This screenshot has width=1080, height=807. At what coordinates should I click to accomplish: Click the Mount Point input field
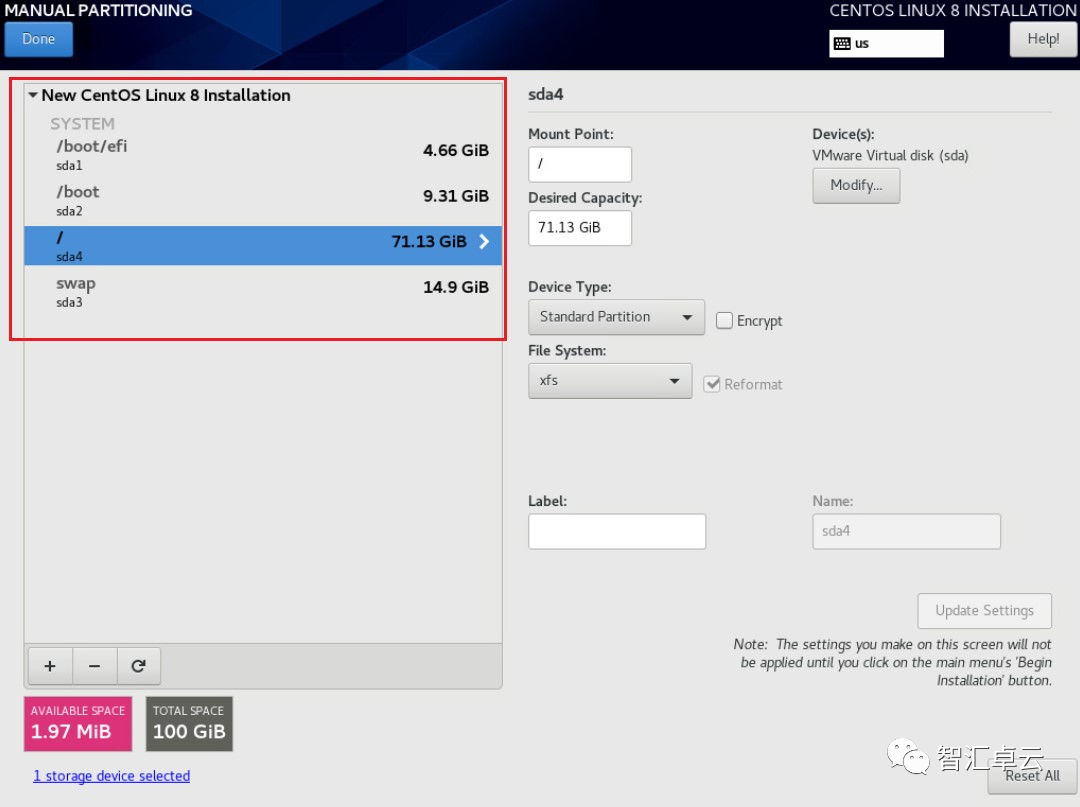[x=580, y=164]
